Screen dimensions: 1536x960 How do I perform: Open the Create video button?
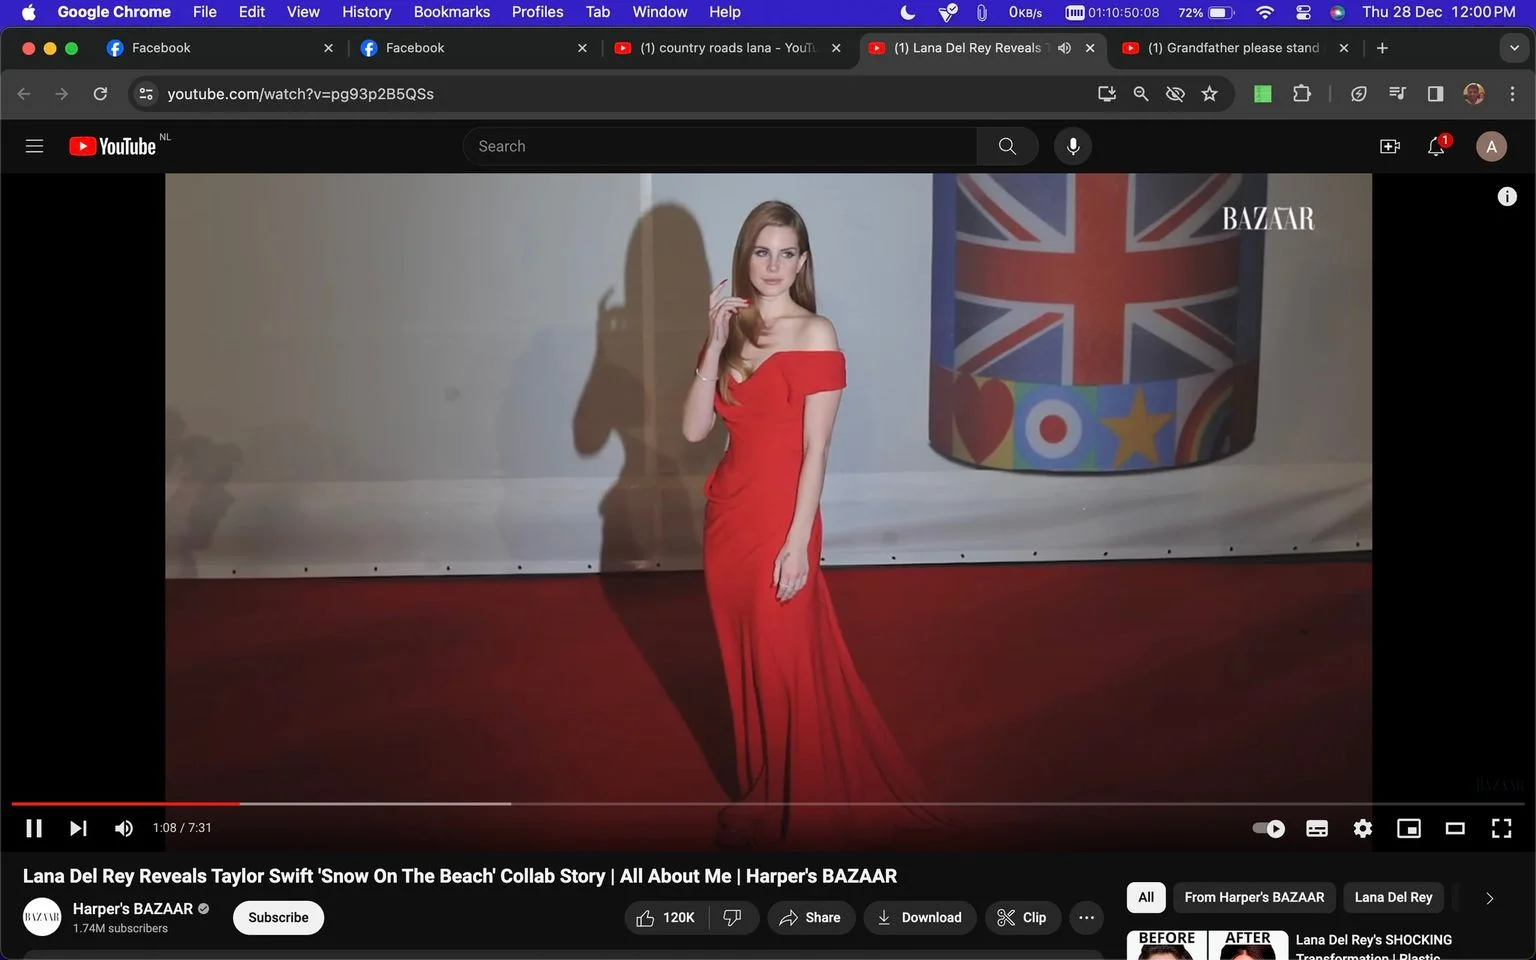coord(1390,146)
